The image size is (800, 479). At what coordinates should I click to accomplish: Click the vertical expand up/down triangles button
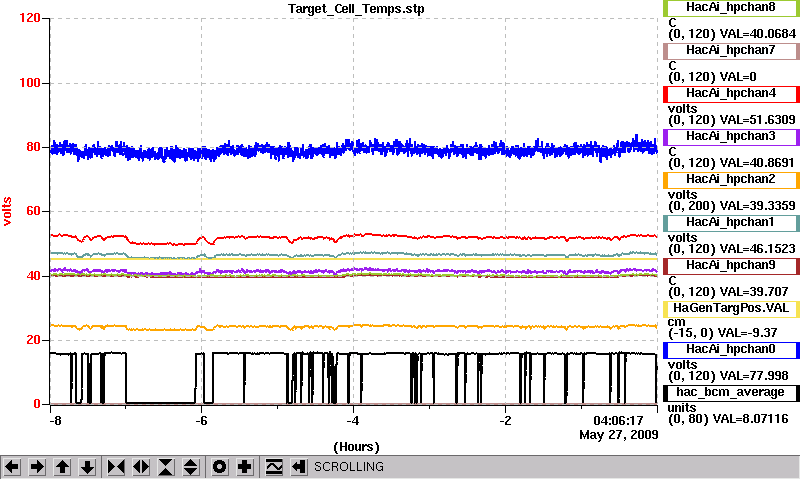[191, 467]
